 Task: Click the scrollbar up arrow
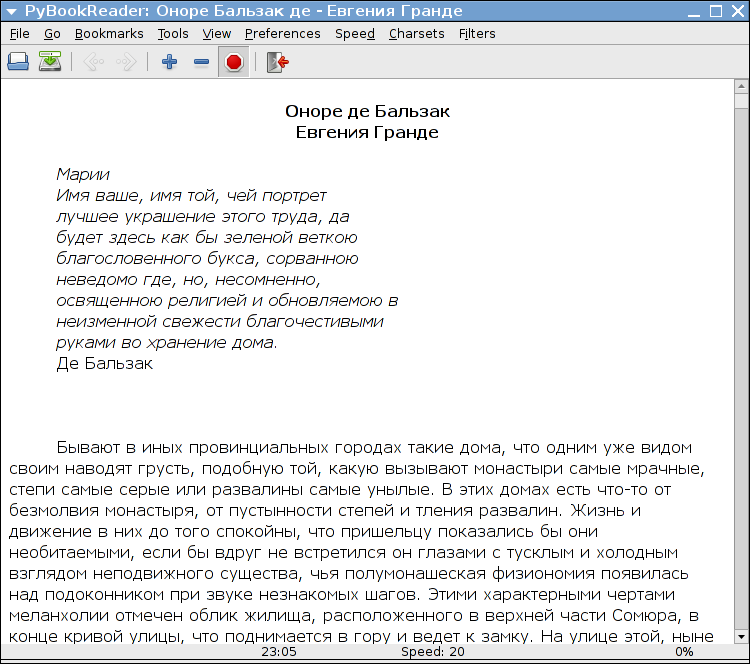click(x=741, y=87)
